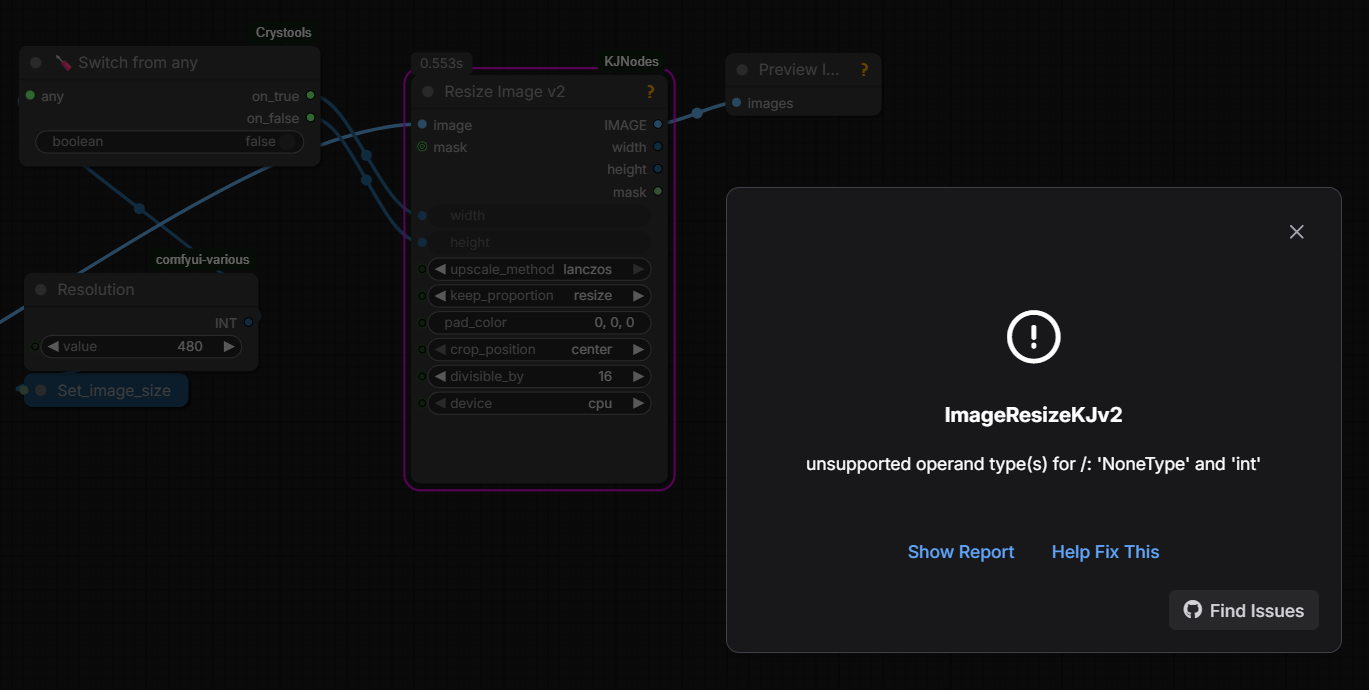Image resolution: width=1369 pixels, height=690 pixels.
Task: Click the device widget input socket
Action: click(x=422, y=404)
